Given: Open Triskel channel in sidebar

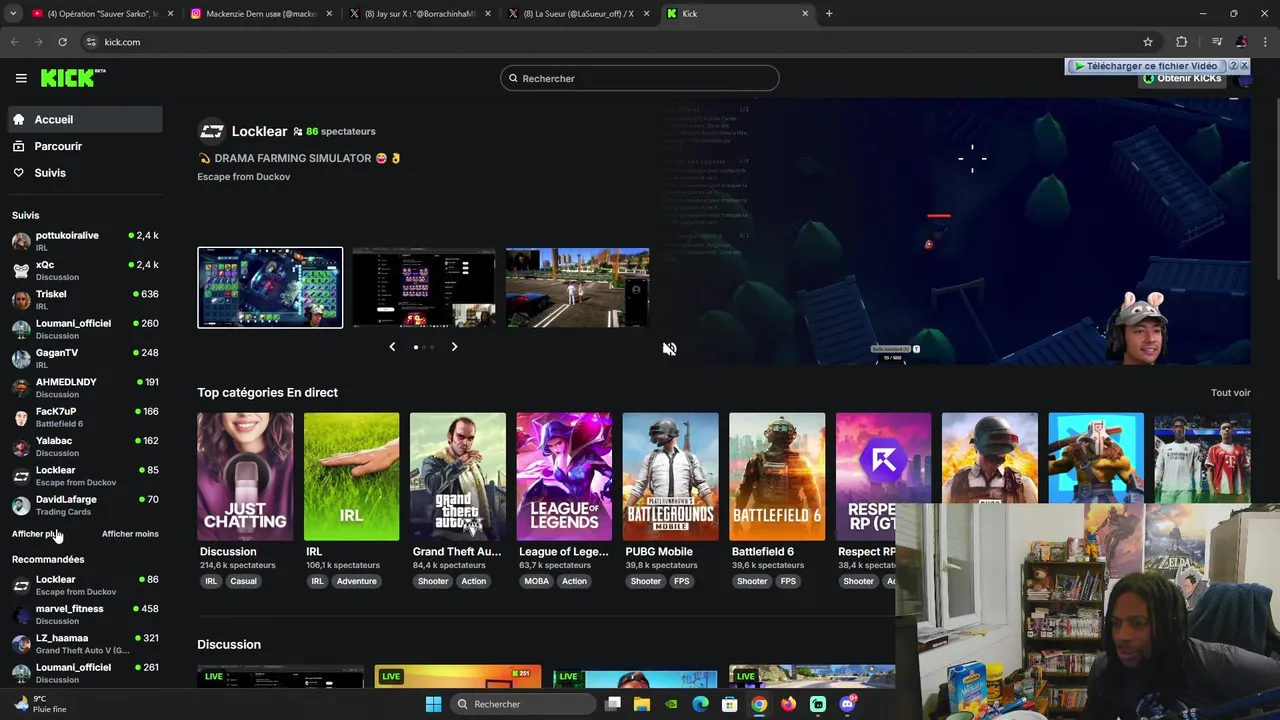Looking at the screenshot, I should click(x=85, y=300).
